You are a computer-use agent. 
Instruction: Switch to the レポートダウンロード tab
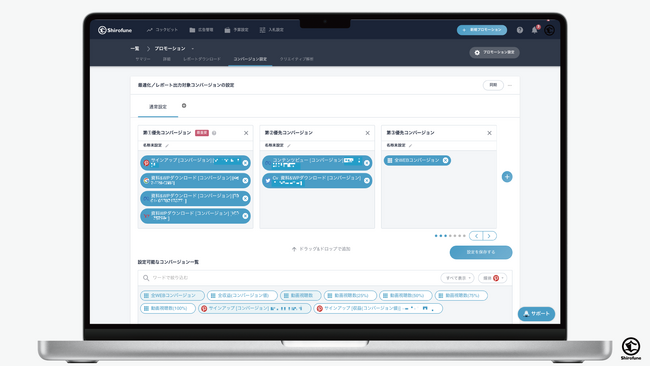pyautogui.click(x=202, y=59)
